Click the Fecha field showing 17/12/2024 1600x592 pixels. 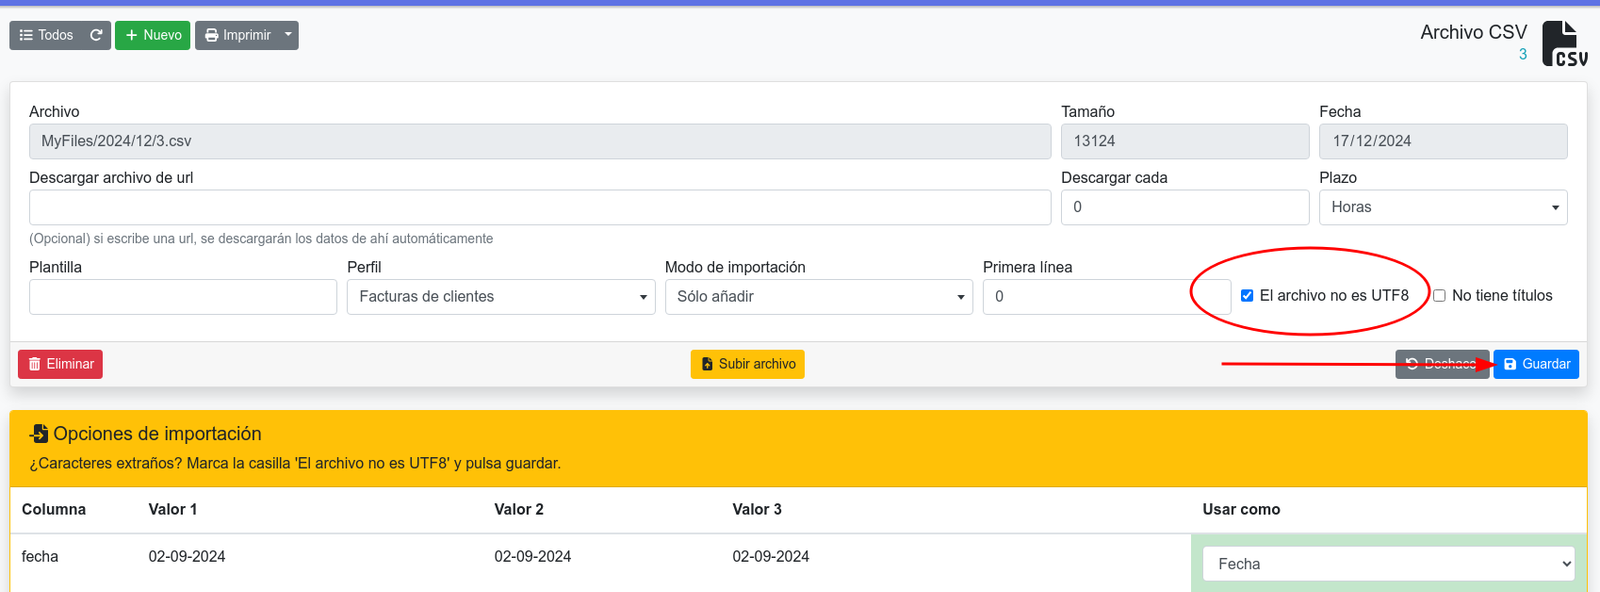click(x=1443, y=141)
